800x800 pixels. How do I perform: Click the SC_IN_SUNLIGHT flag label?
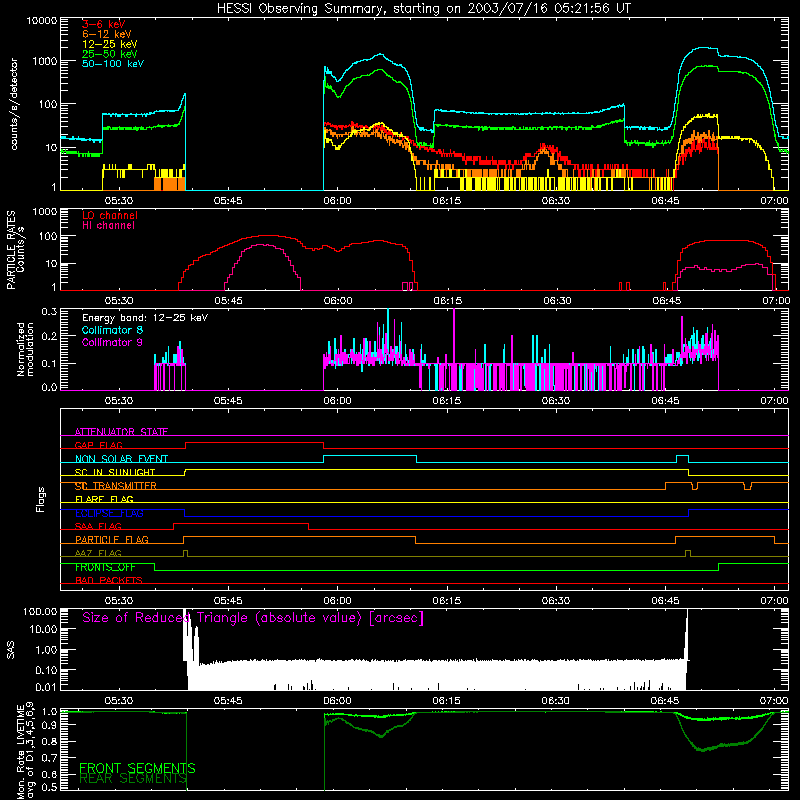click(115, 472)
